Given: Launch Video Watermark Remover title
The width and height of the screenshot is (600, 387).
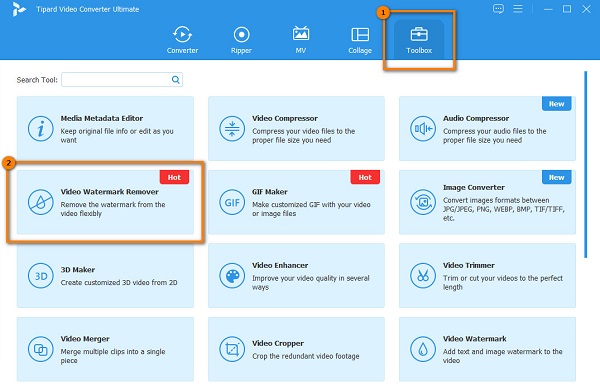Looking at the screenshot, I should pos(109,192).
